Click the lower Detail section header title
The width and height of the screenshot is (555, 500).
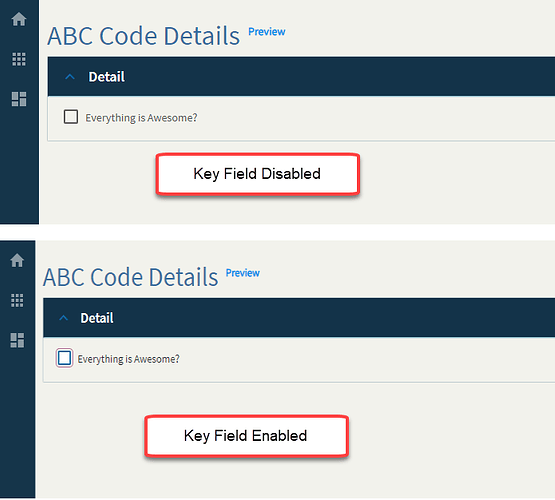tap(97, 318)
